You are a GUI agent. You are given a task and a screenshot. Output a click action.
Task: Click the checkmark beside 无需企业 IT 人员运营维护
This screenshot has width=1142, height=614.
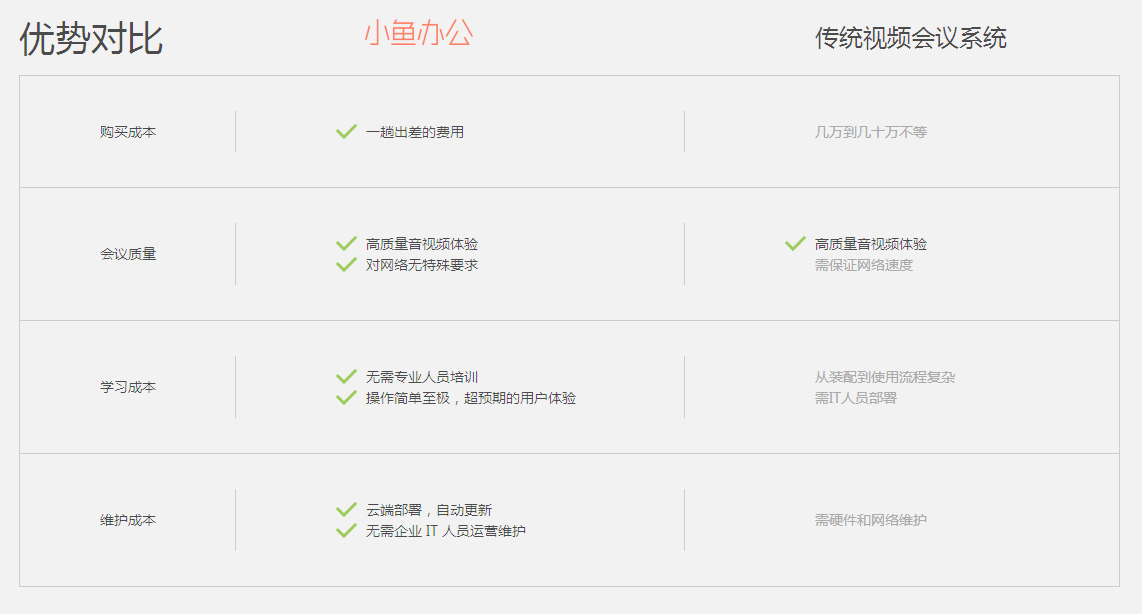point(346,531)
